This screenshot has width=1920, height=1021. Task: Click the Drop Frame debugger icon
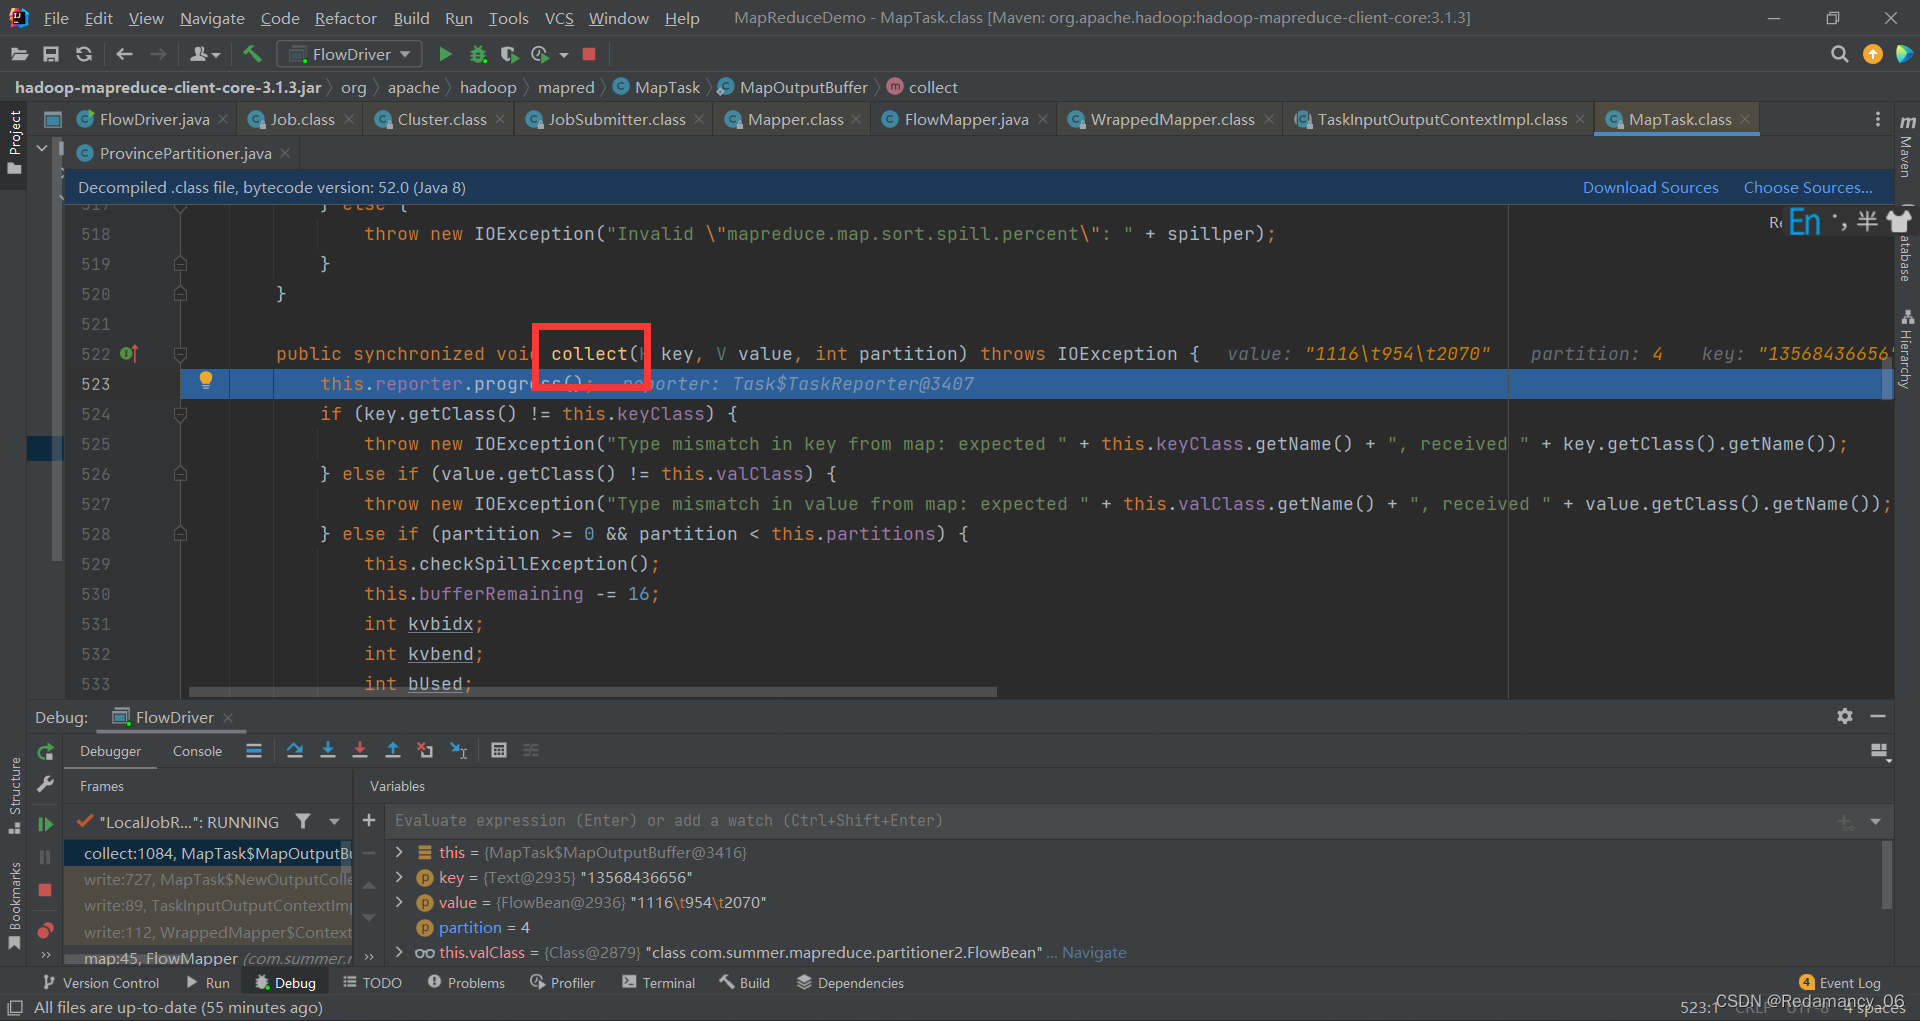point(425,750)
